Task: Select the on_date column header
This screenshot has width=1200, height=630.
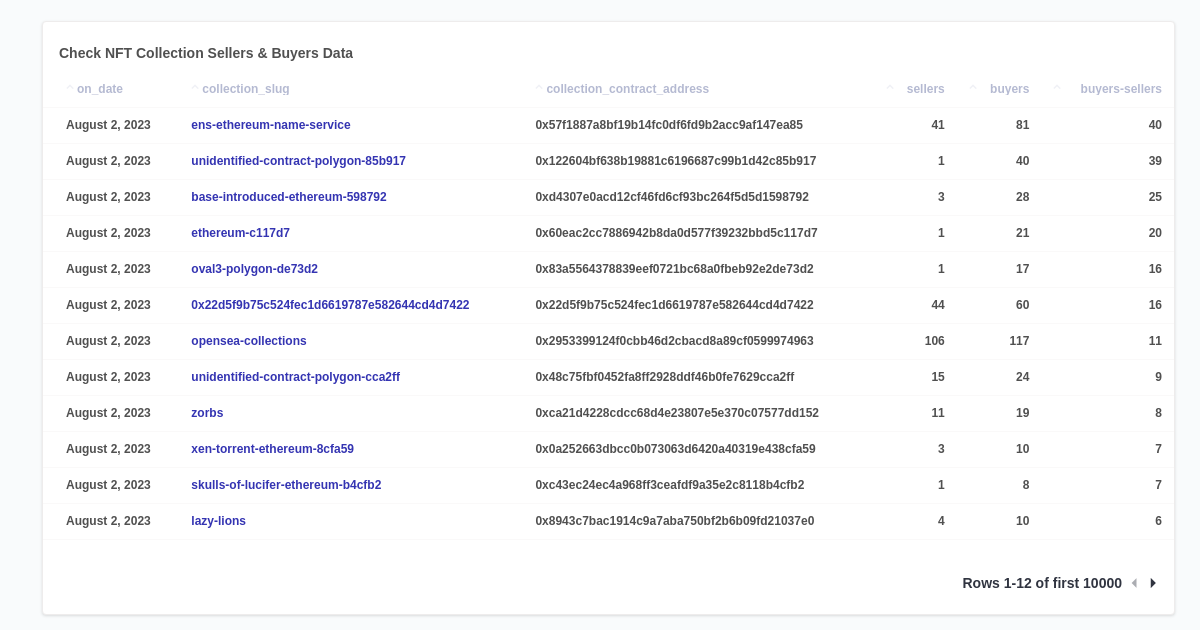Action: pyautogui.click(x=99, y=88)
